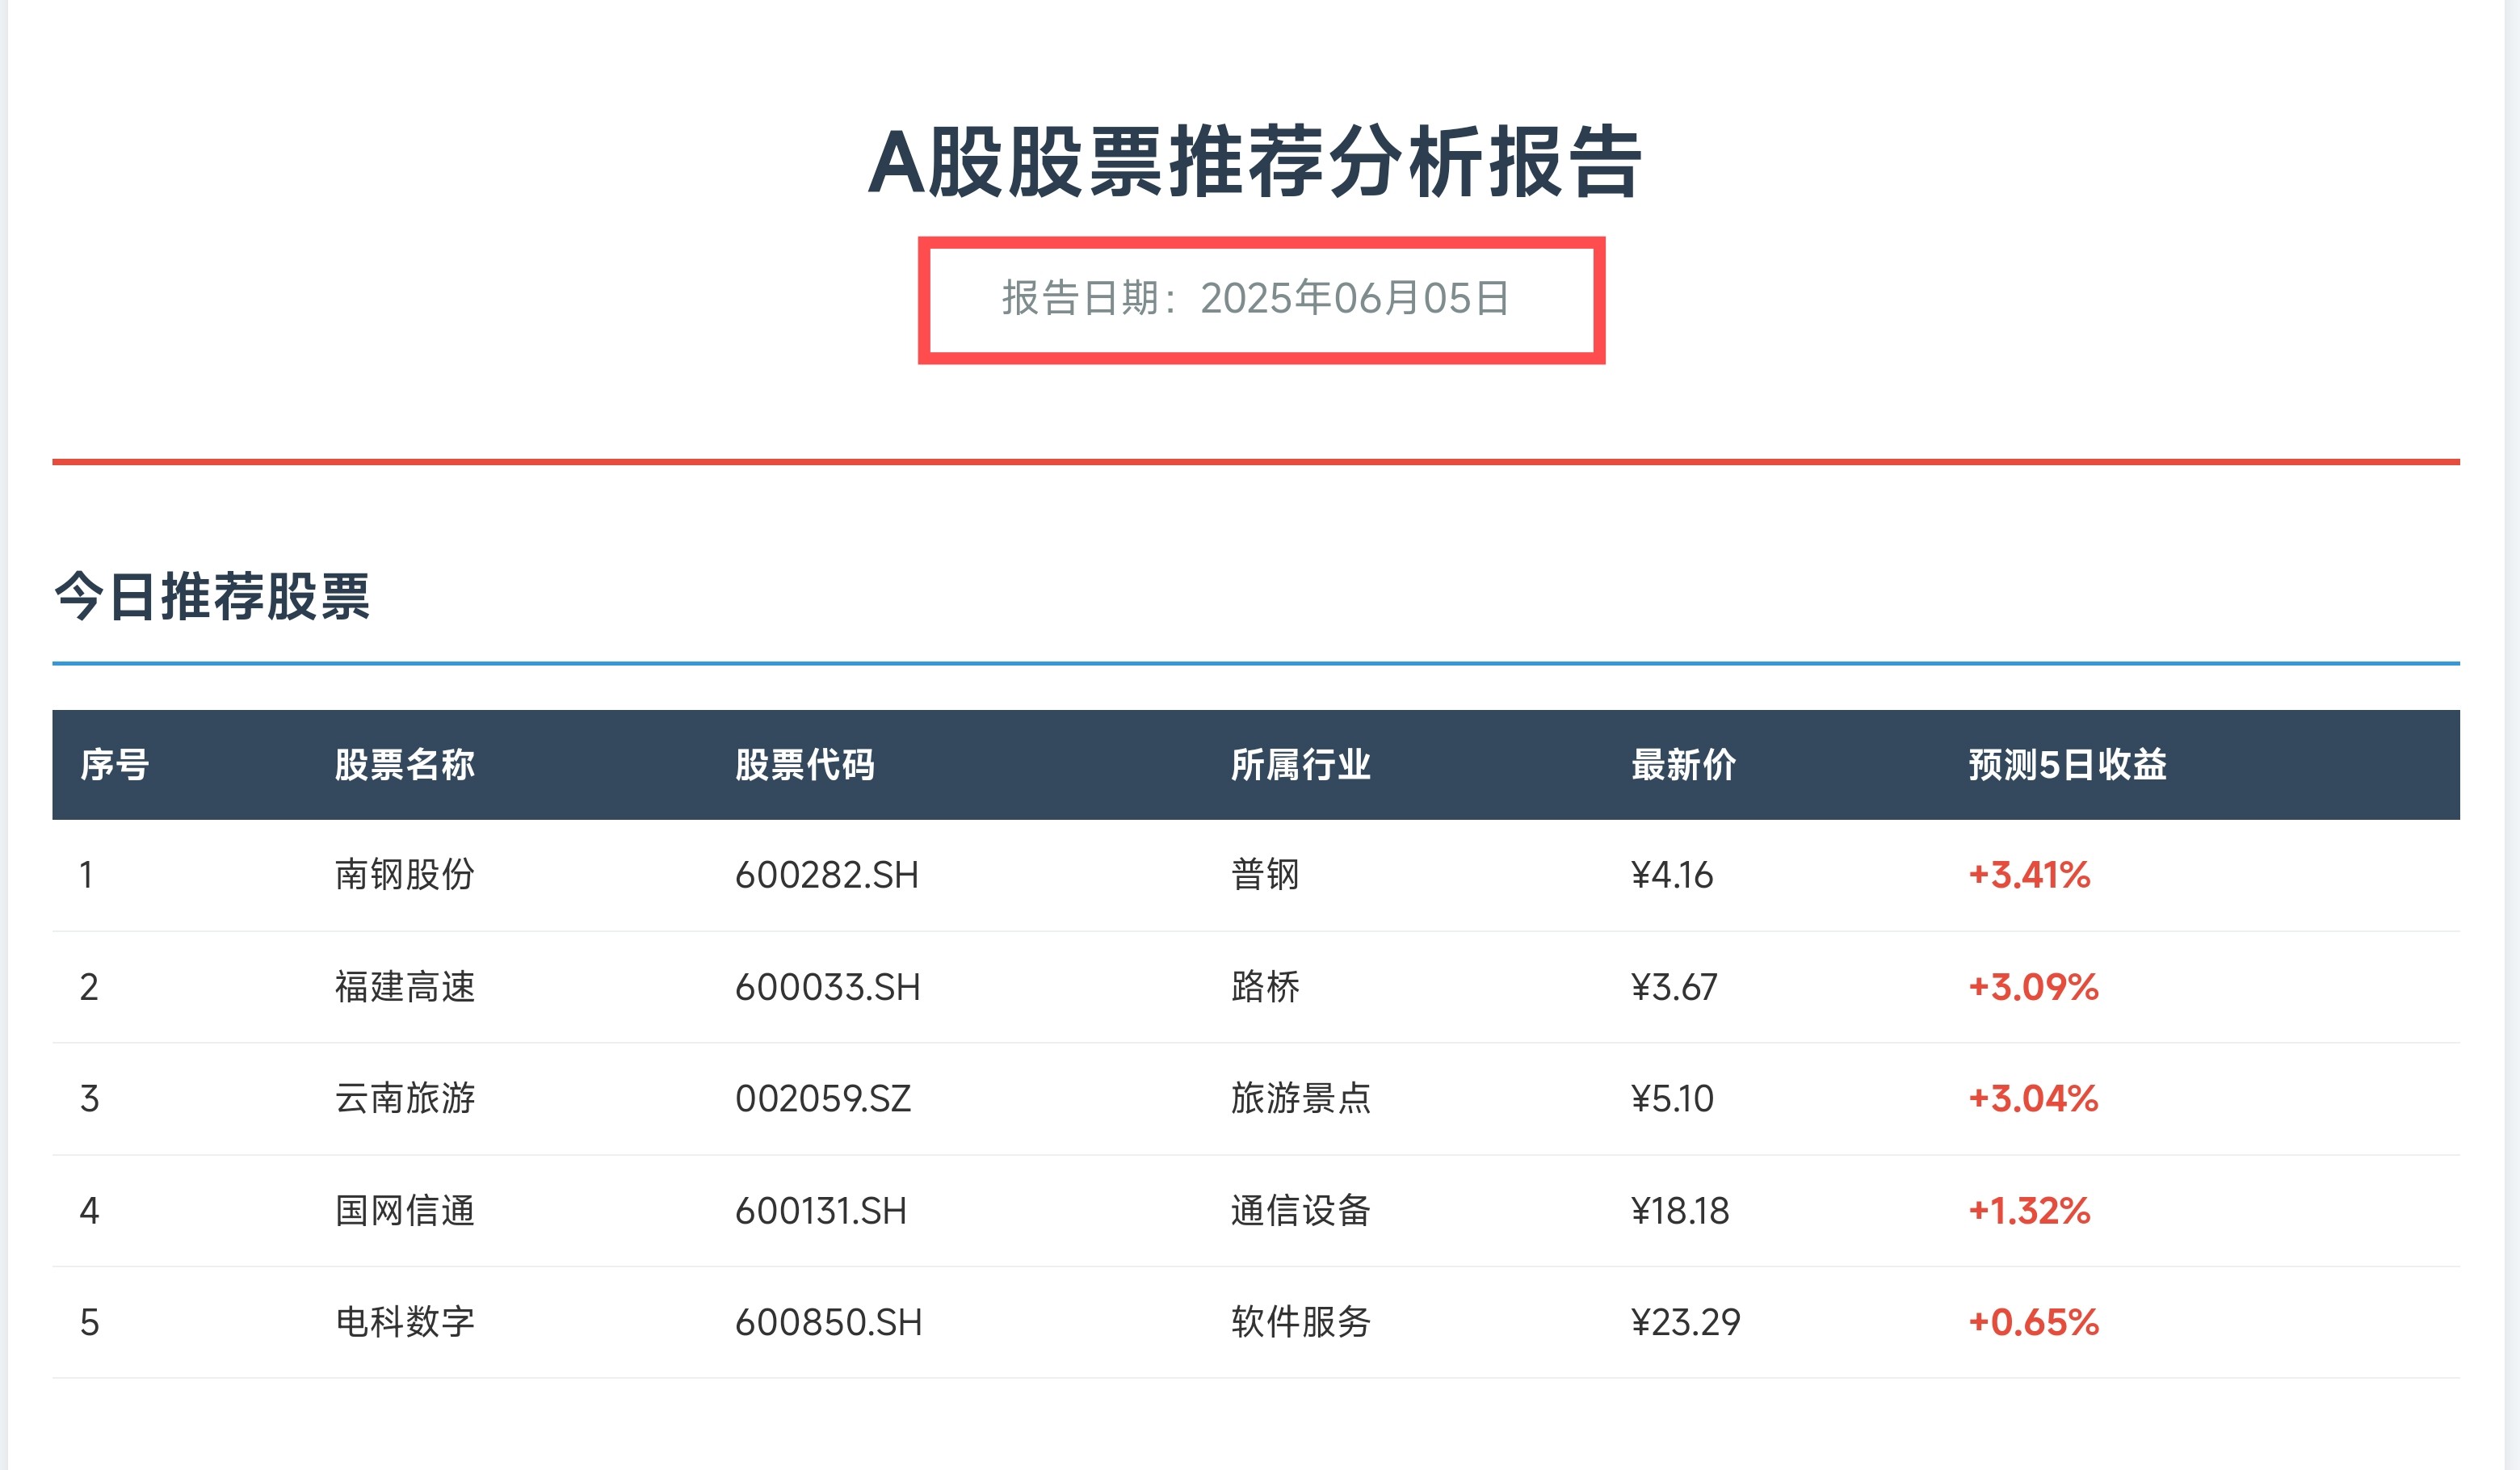Viewport: 2520px width, 1470px height.
Task: Select stock name 电科数字
Action: 405,1322
